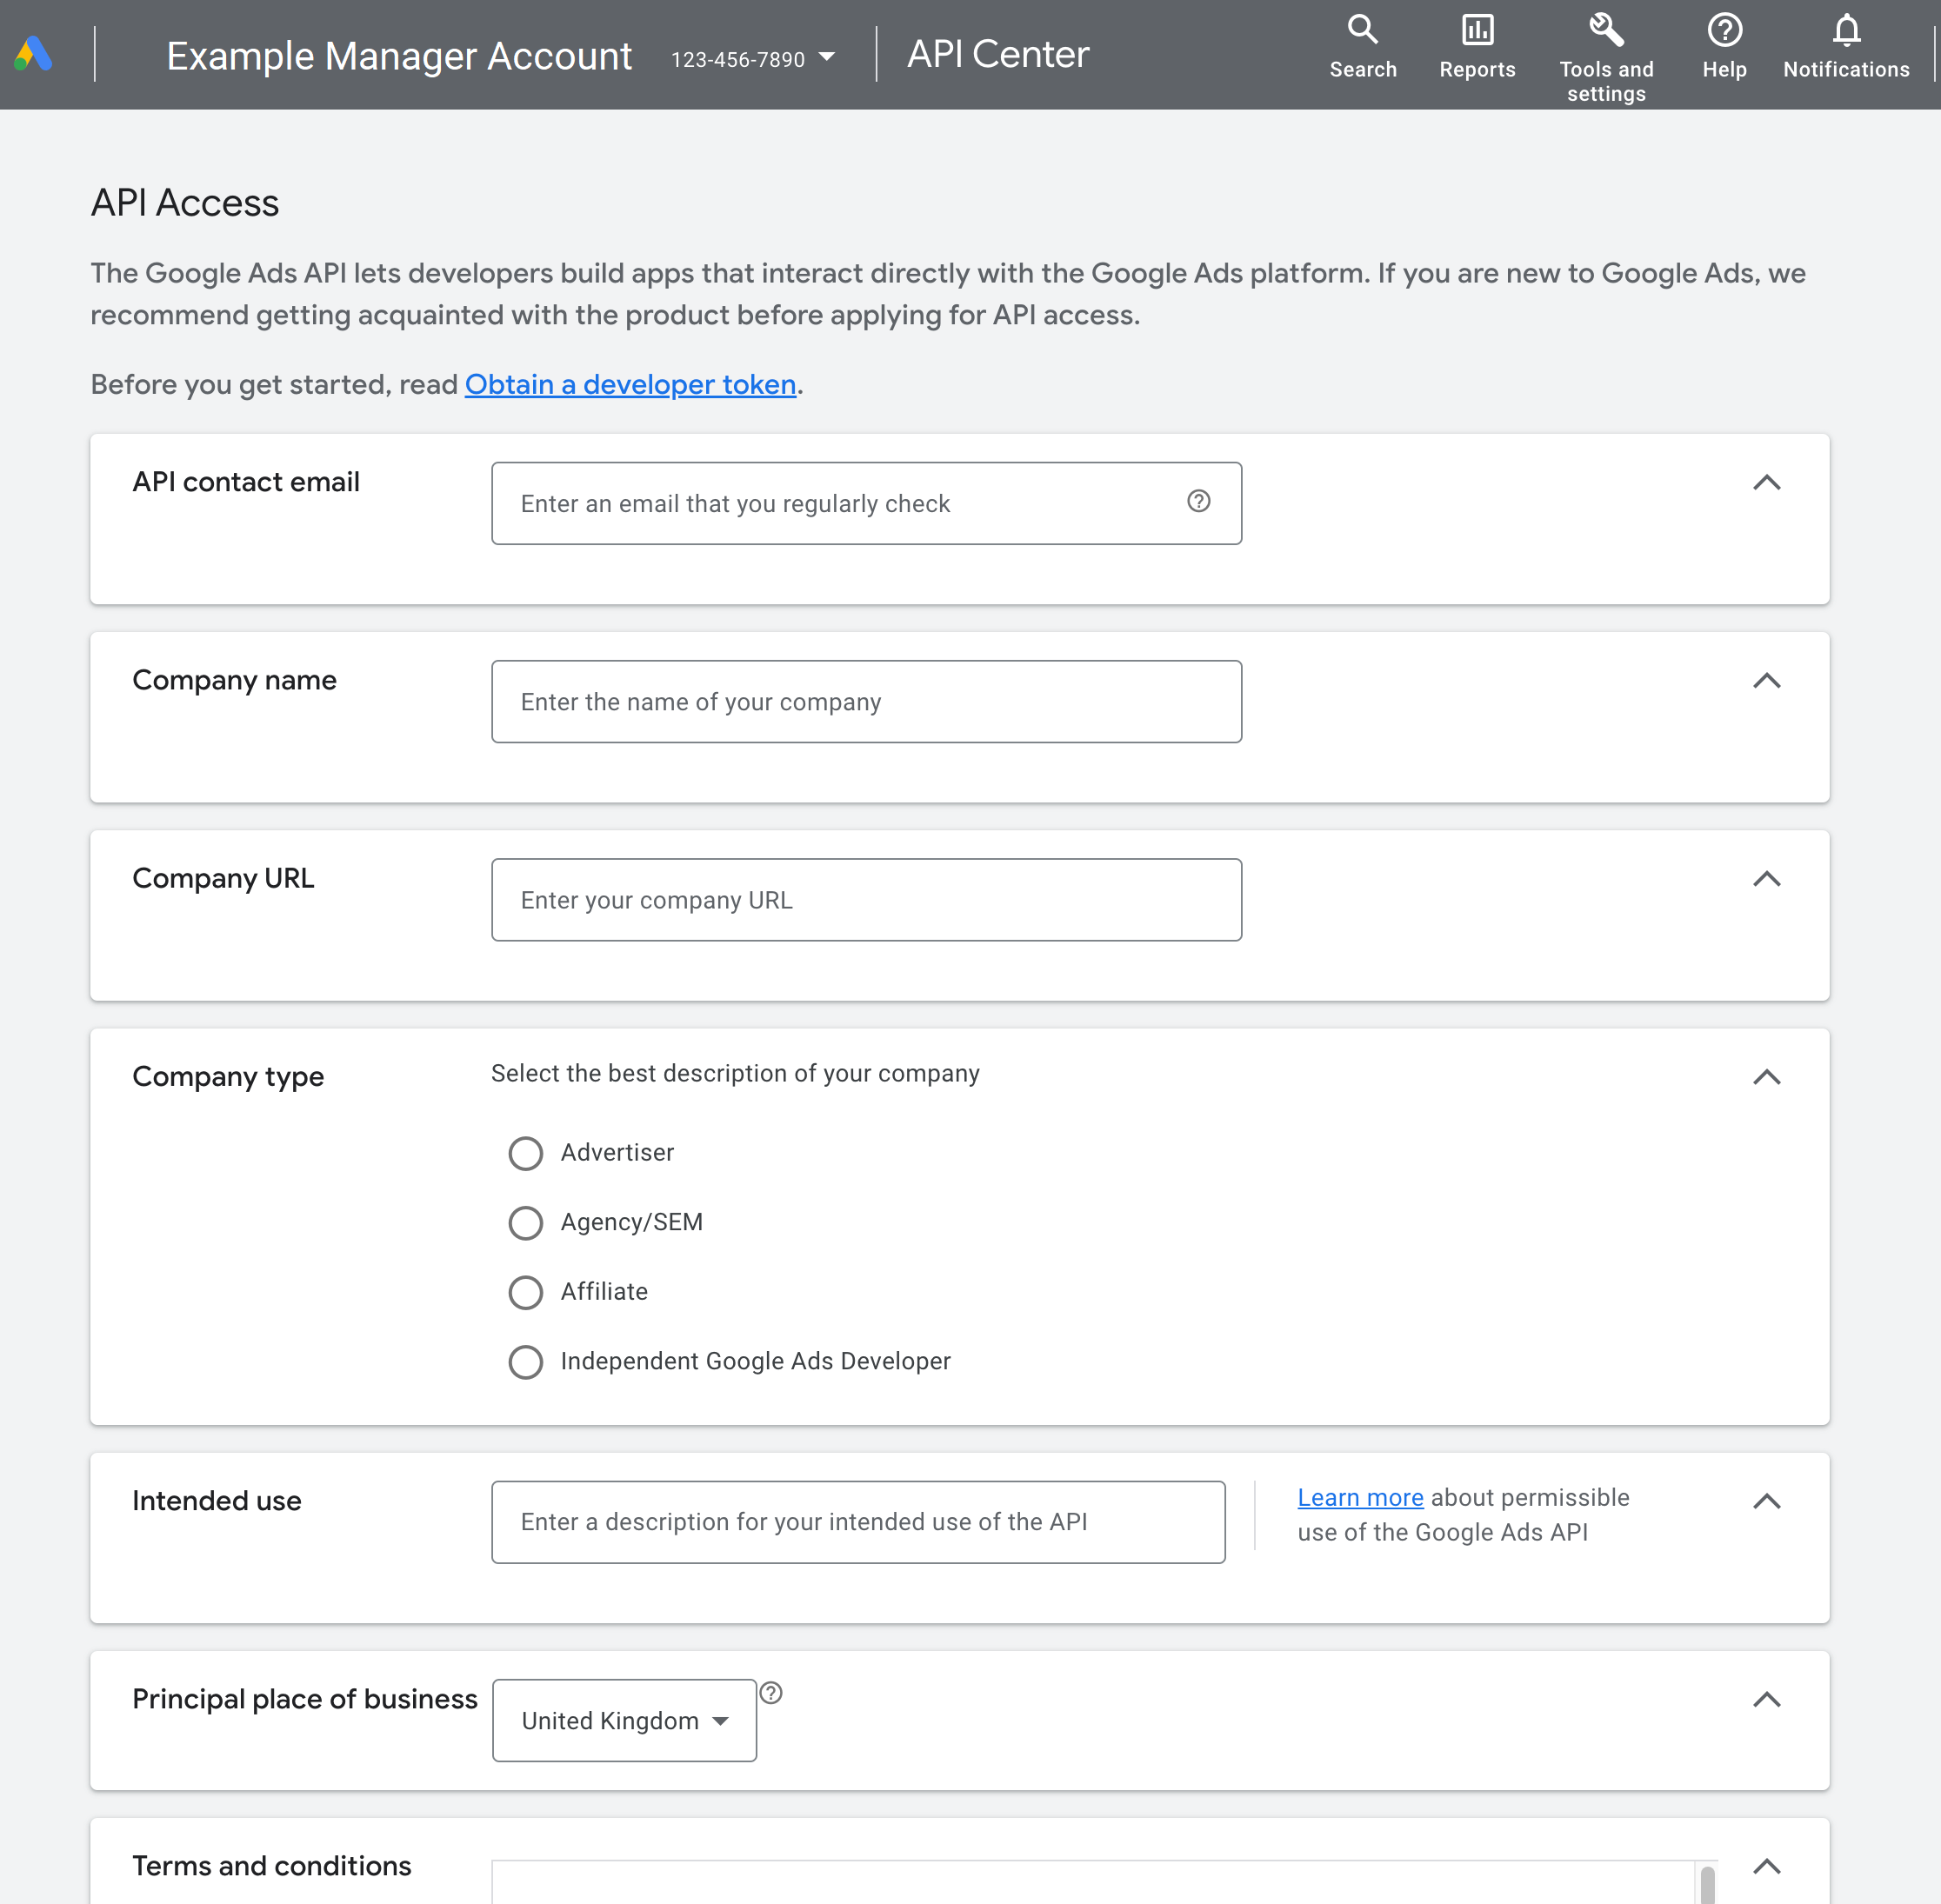Click the Learn more link
This screenshot has height=1904, width=1941.
click(x=1359, y=1497)
